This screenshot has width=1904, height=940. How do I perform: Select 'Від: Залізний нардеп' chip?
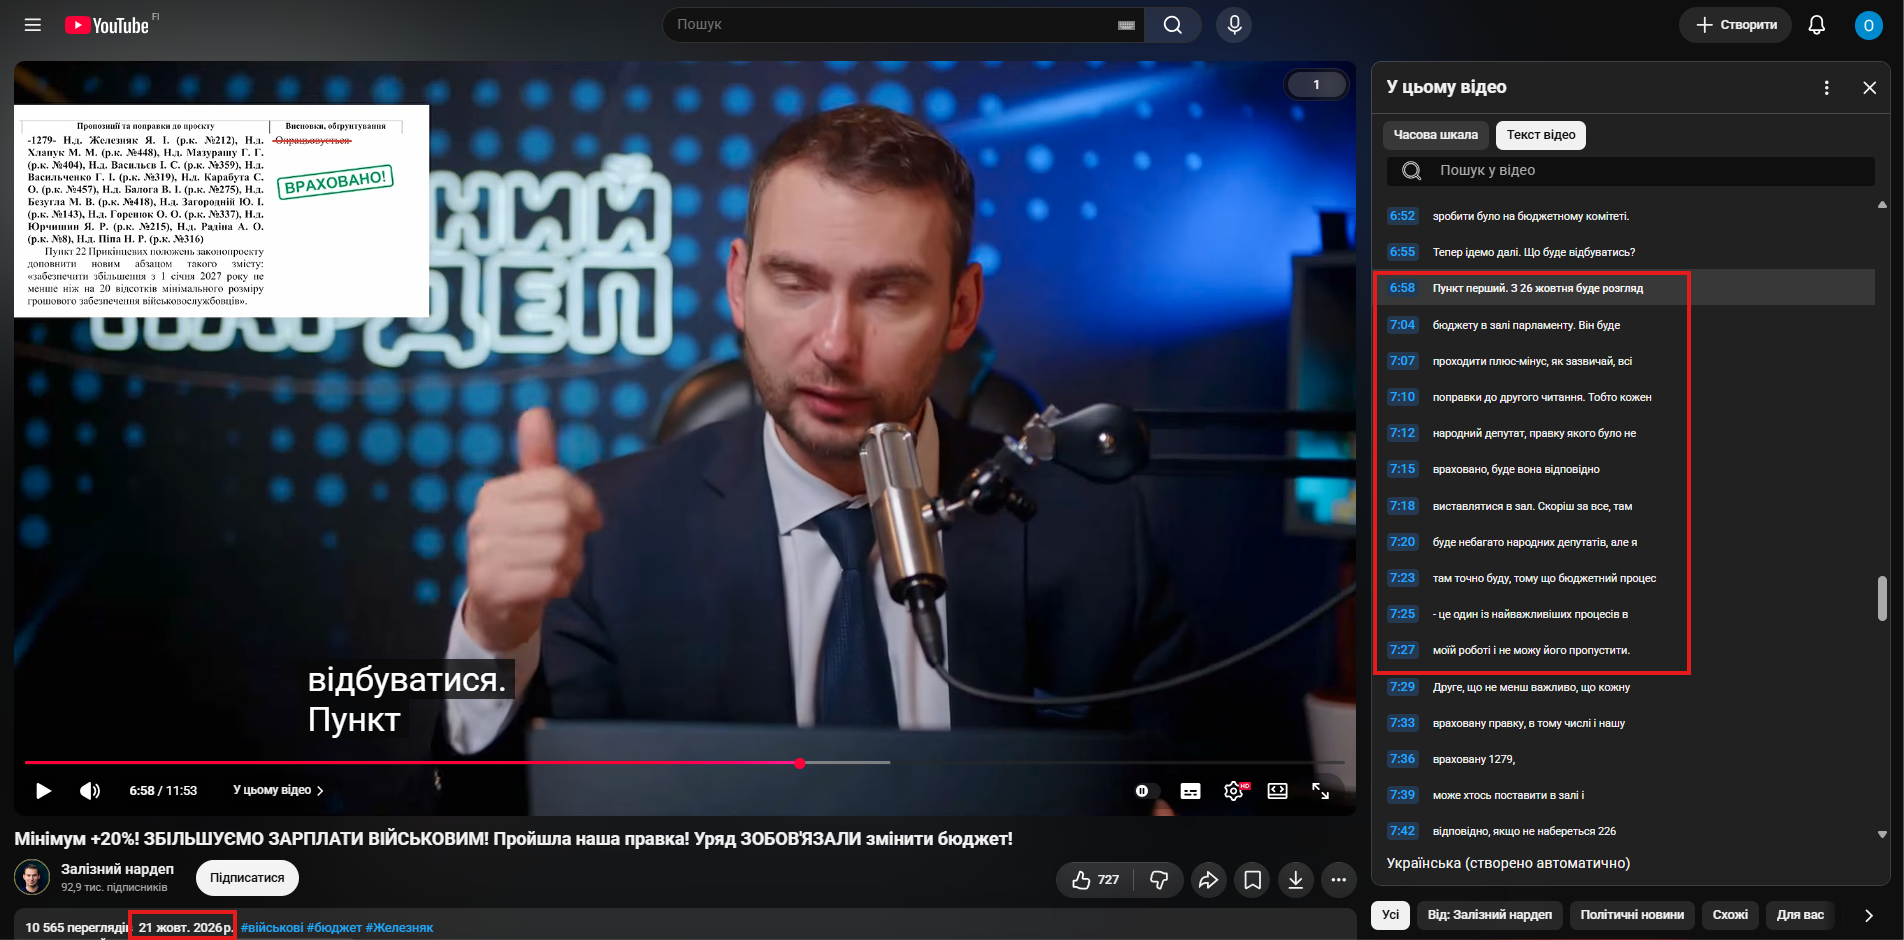tap(1489, 915)
